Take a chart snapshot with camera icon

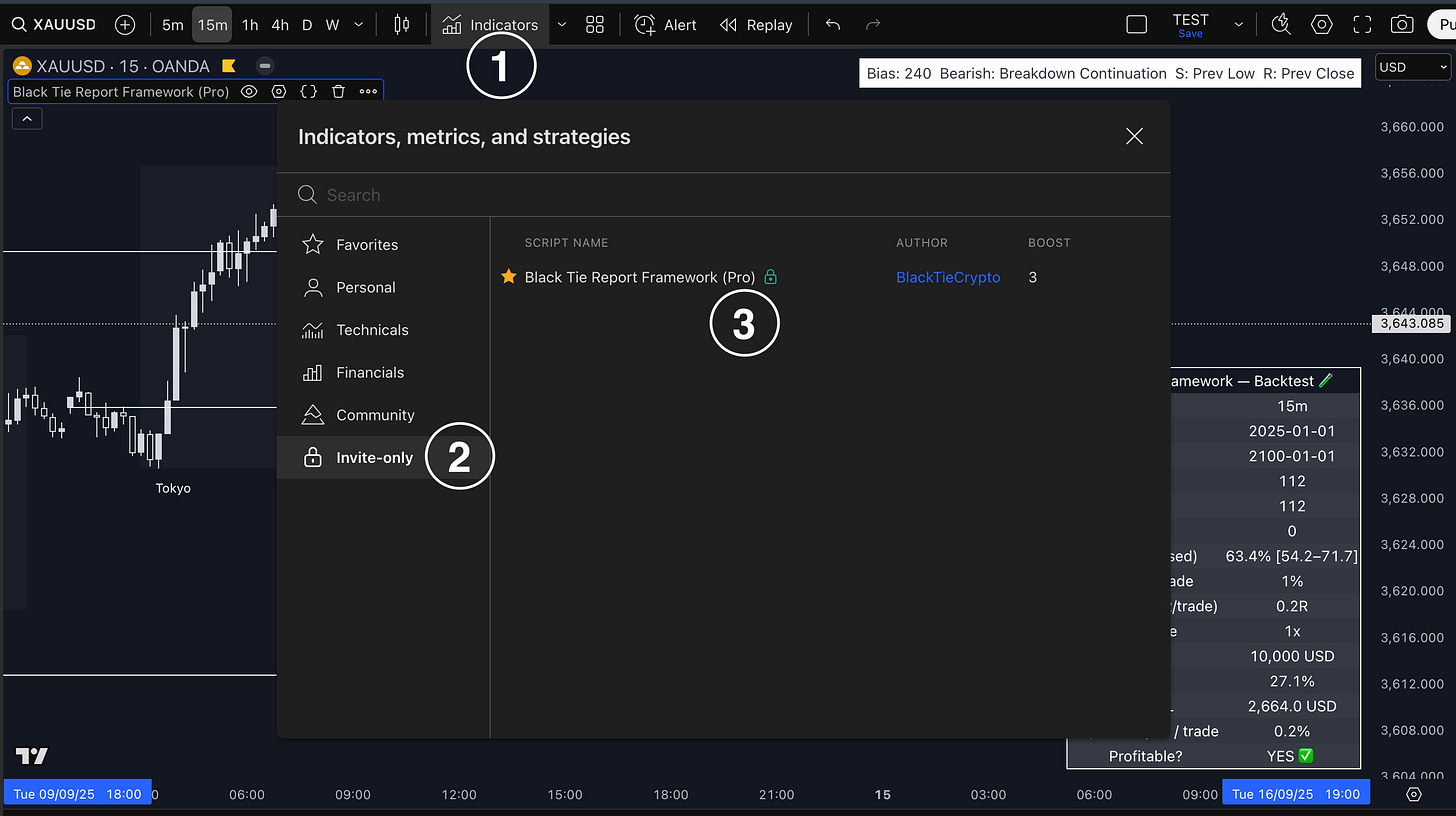1402,25
